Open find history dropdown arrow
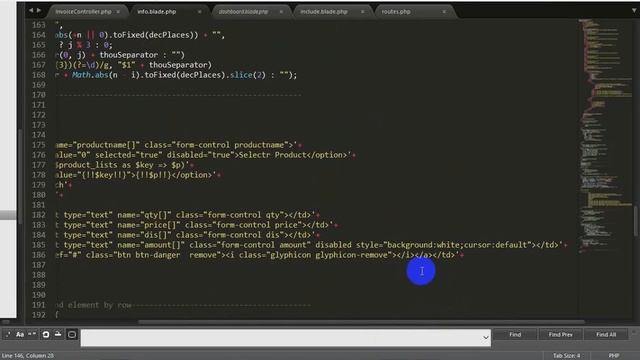The image size is (640, 360). pos(485,338)
